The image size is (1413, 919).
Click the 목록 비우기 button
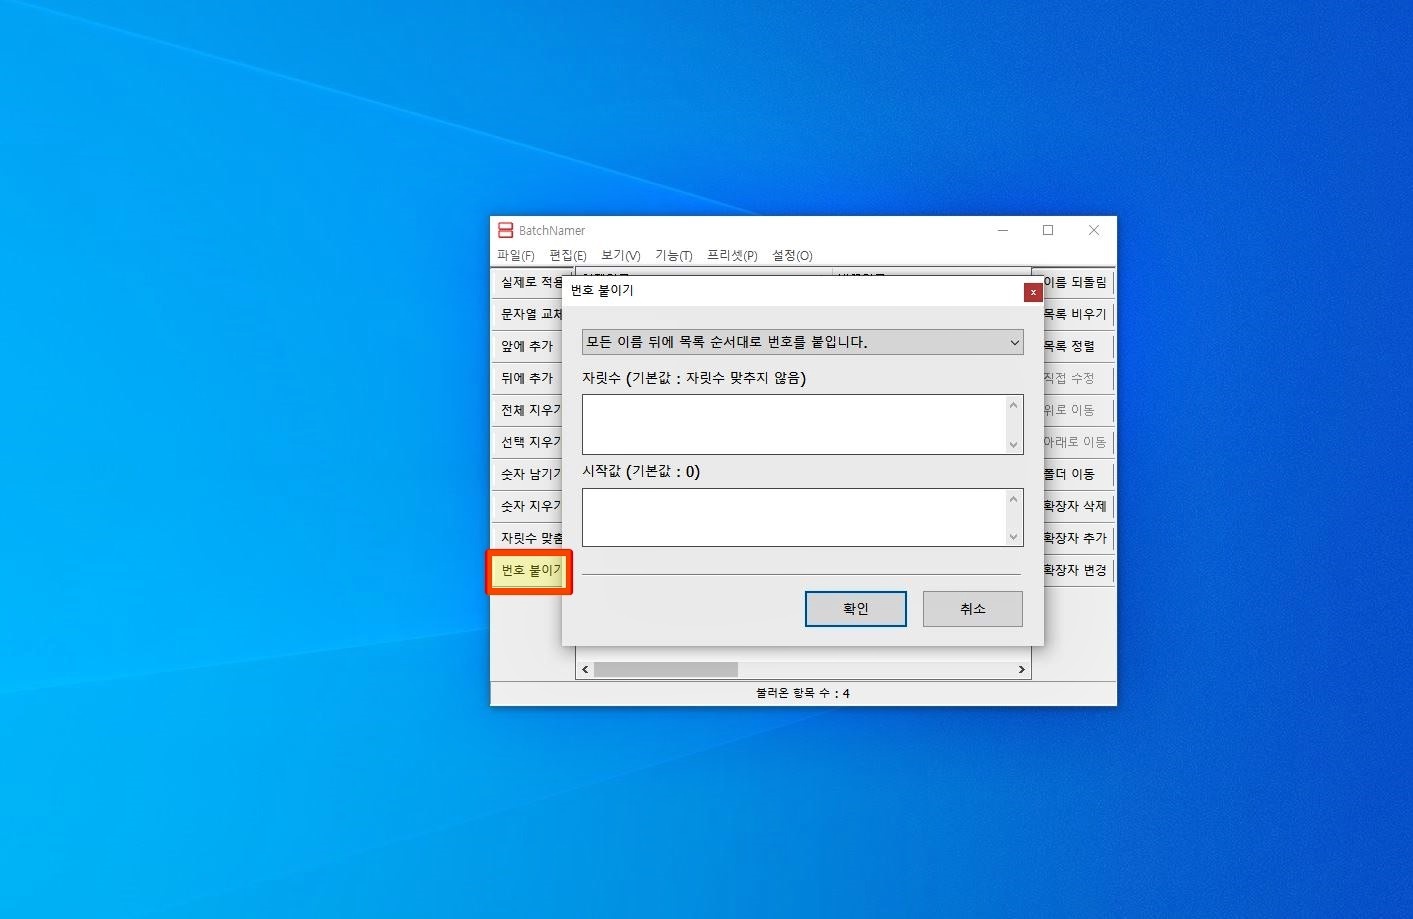1078,314
